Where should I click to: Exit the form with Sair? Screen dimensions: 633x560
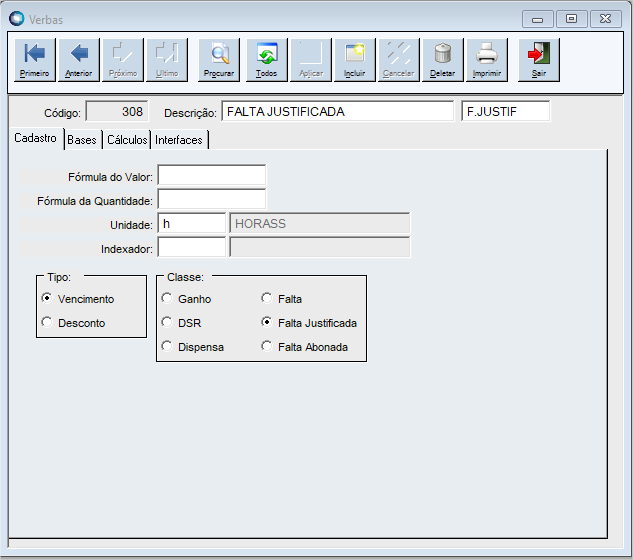[x=539, y=60]
